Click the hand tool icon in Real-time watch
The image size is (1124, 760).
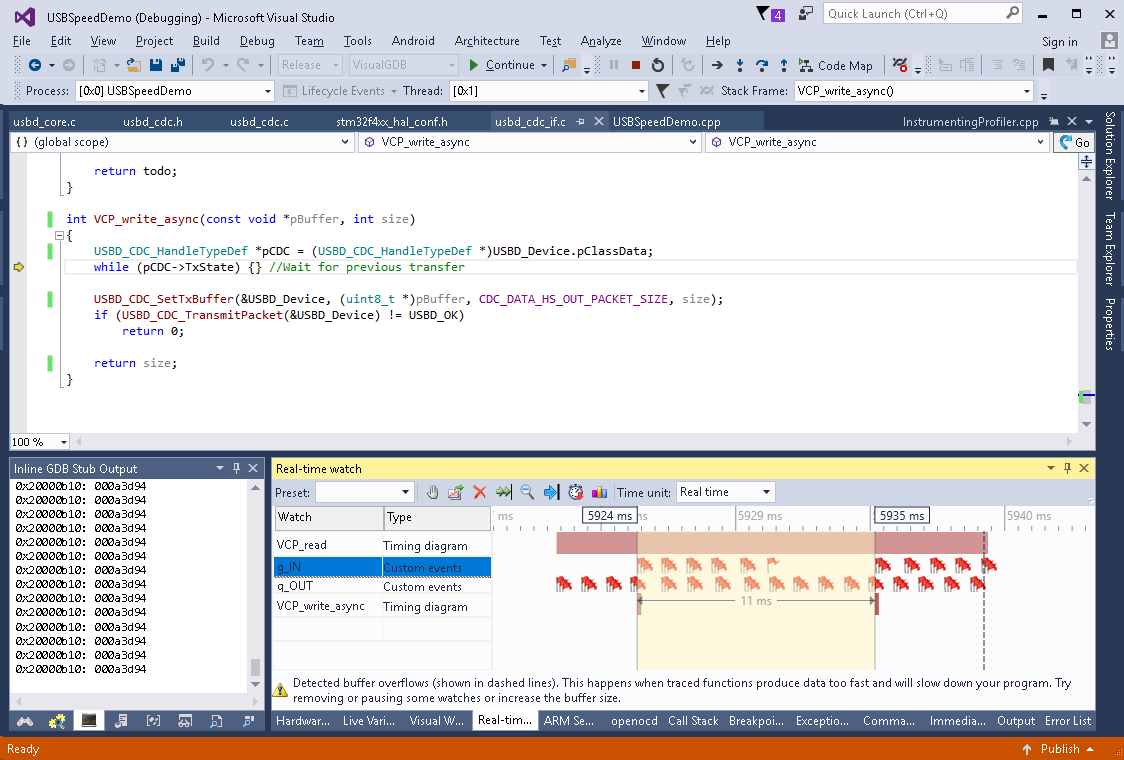tap(432, 492)
